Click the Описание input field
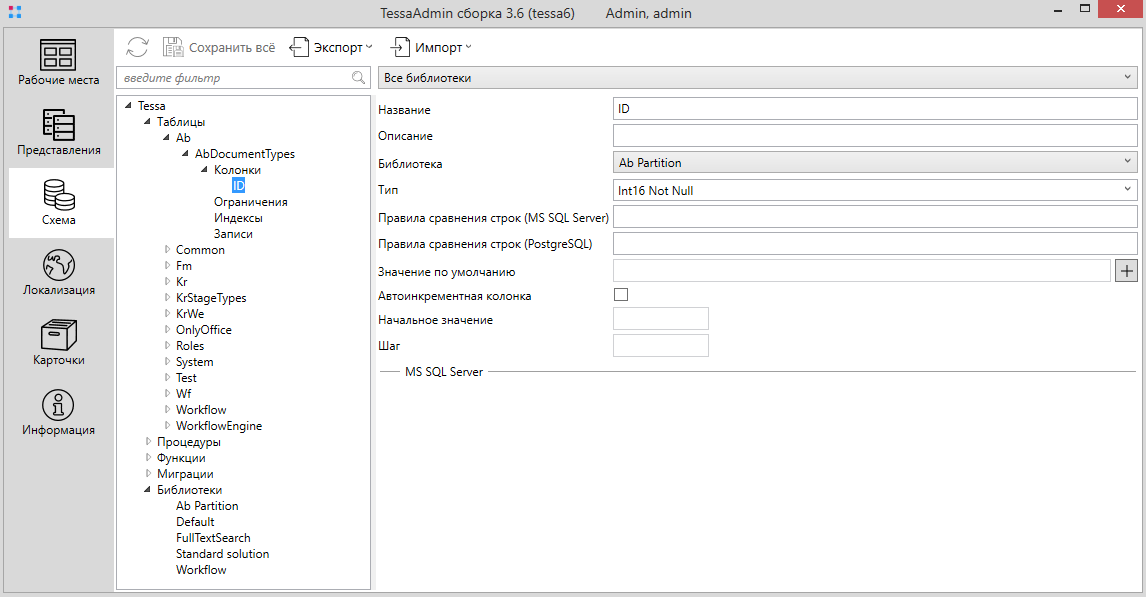1146x597 pixels. pyautogui.click(x=874, y=136)
